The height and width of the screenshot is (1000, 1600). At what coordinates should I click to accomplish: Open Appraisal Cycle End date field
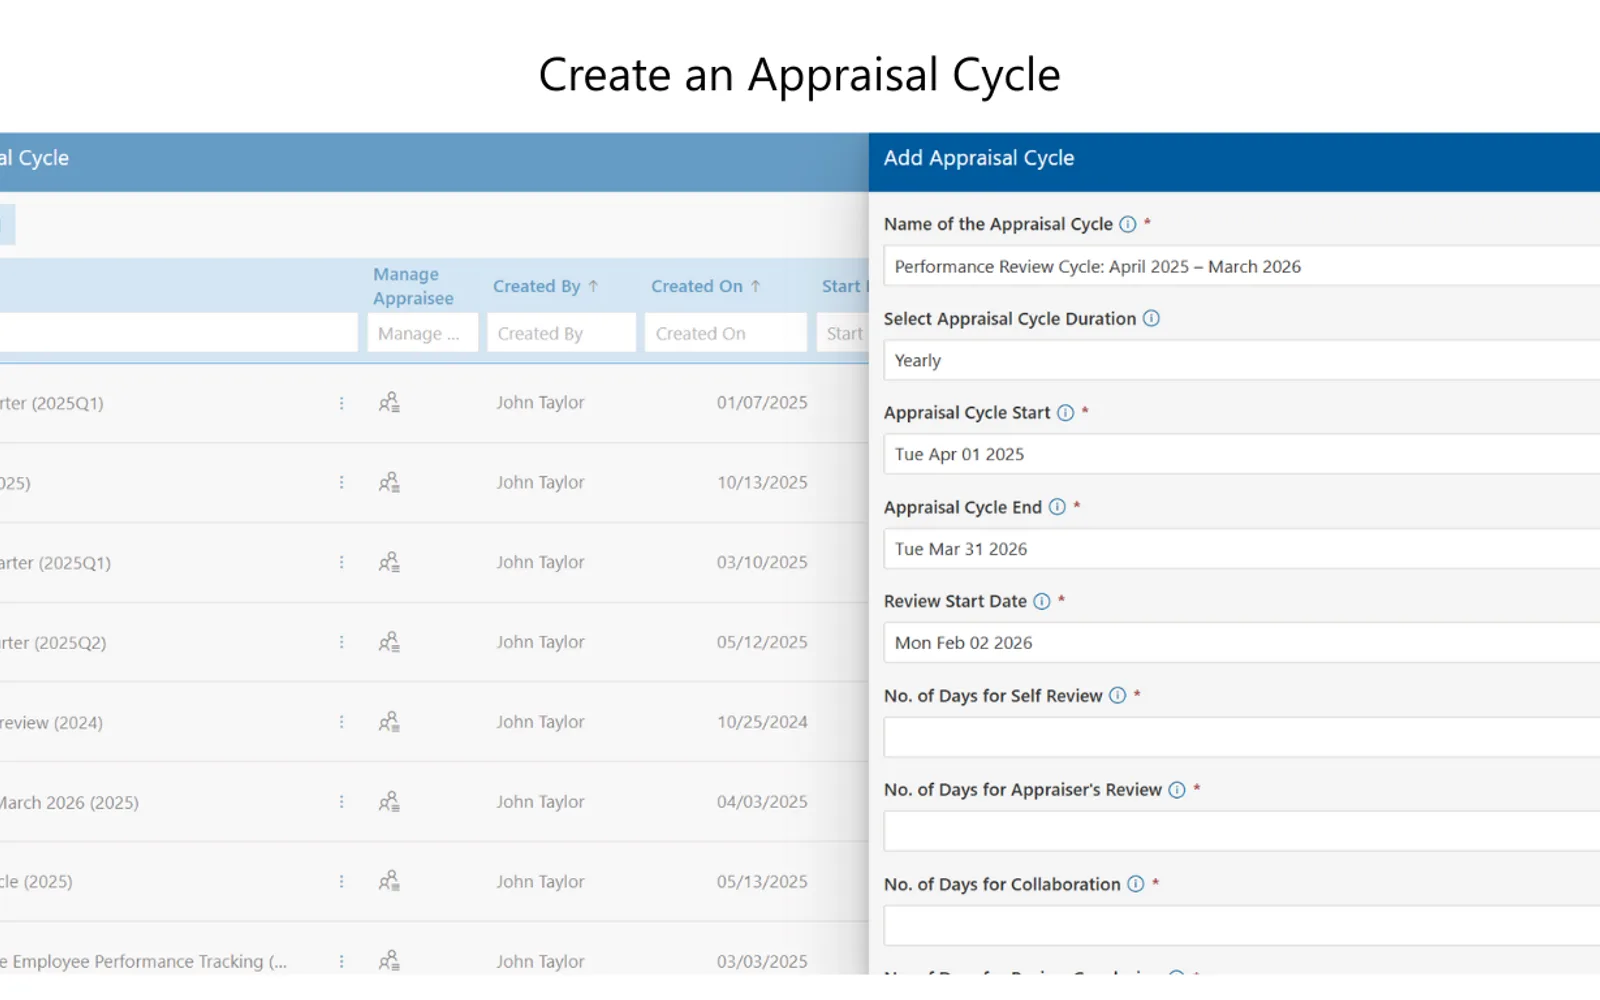click(1241, 549)
